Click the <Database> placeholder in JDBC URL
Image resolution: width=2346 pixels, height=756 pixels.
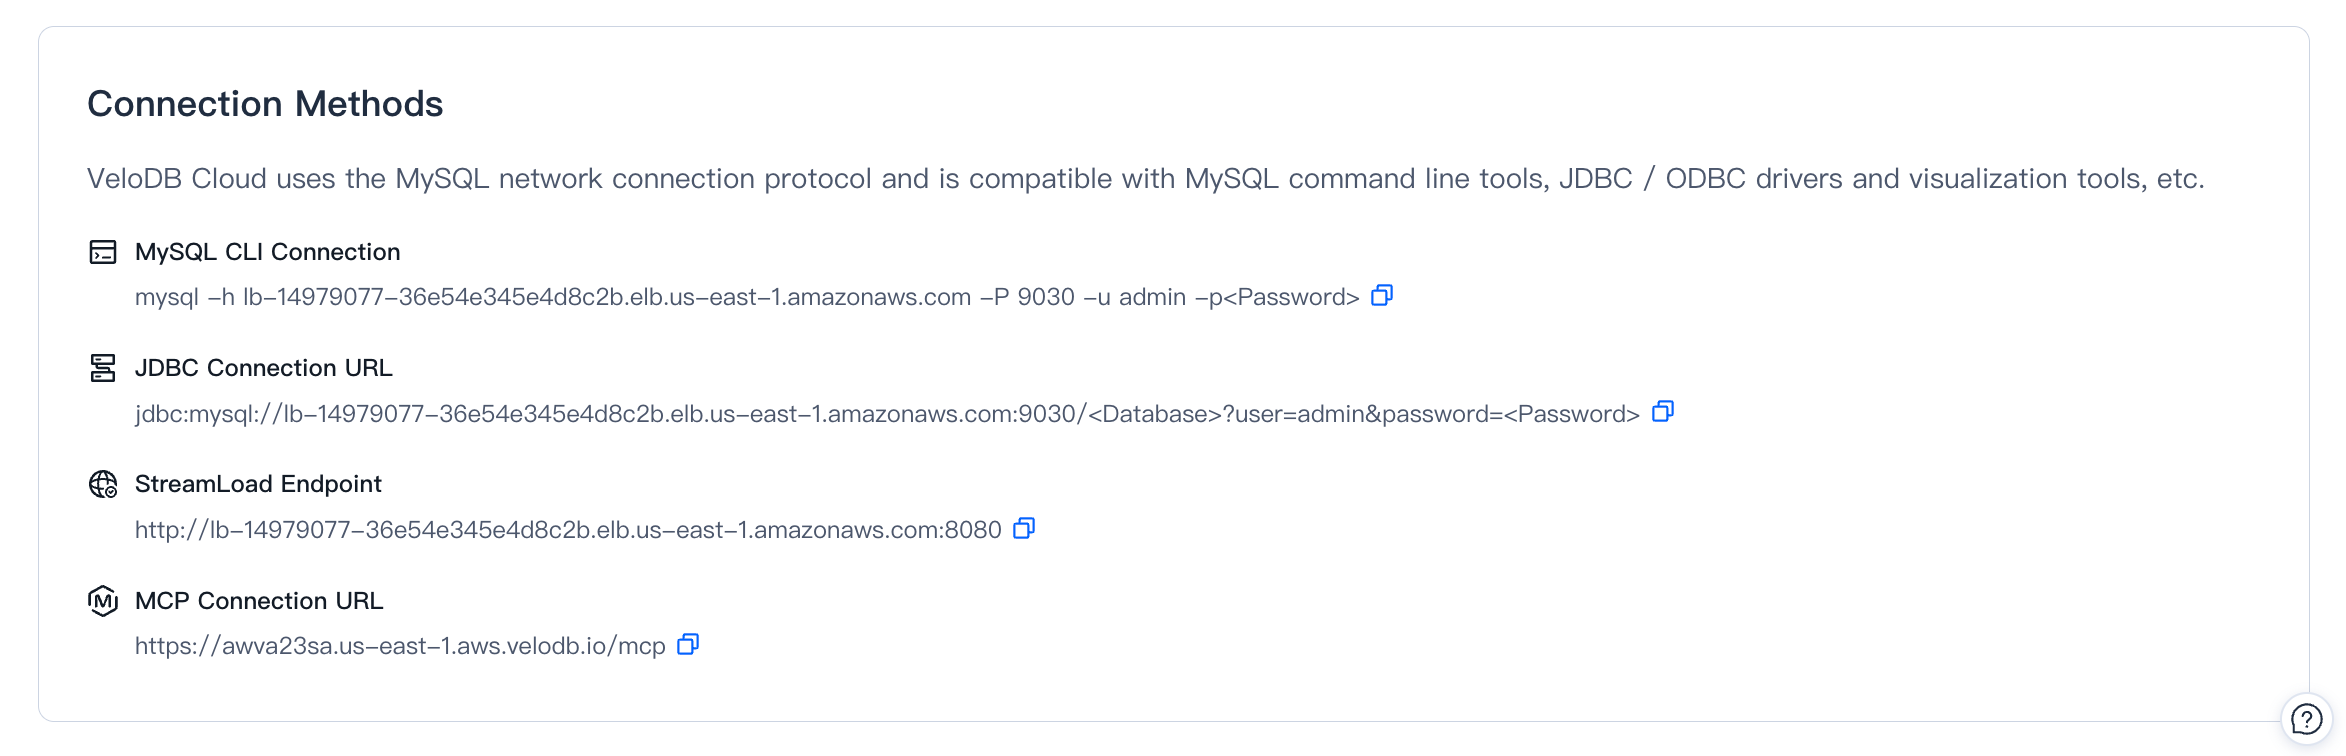coord(1154,415)
